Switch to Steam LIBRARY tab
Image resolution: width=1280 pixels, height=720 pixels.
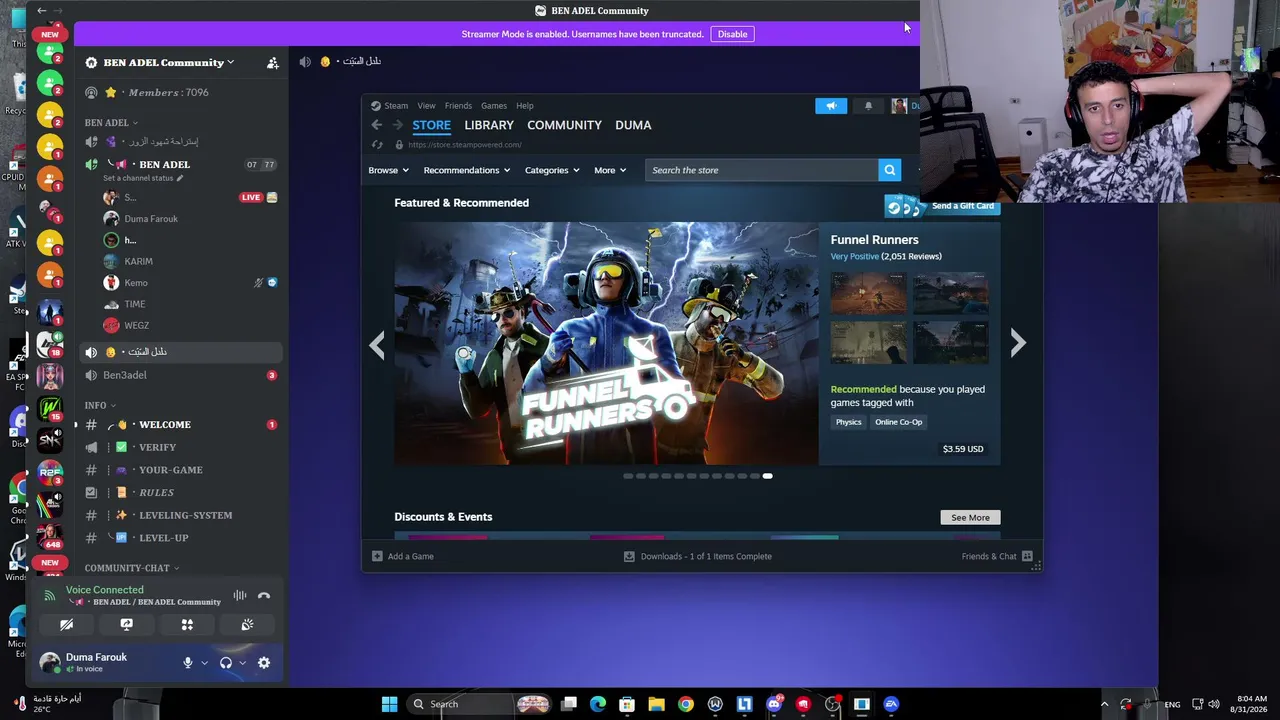[489, 125]
